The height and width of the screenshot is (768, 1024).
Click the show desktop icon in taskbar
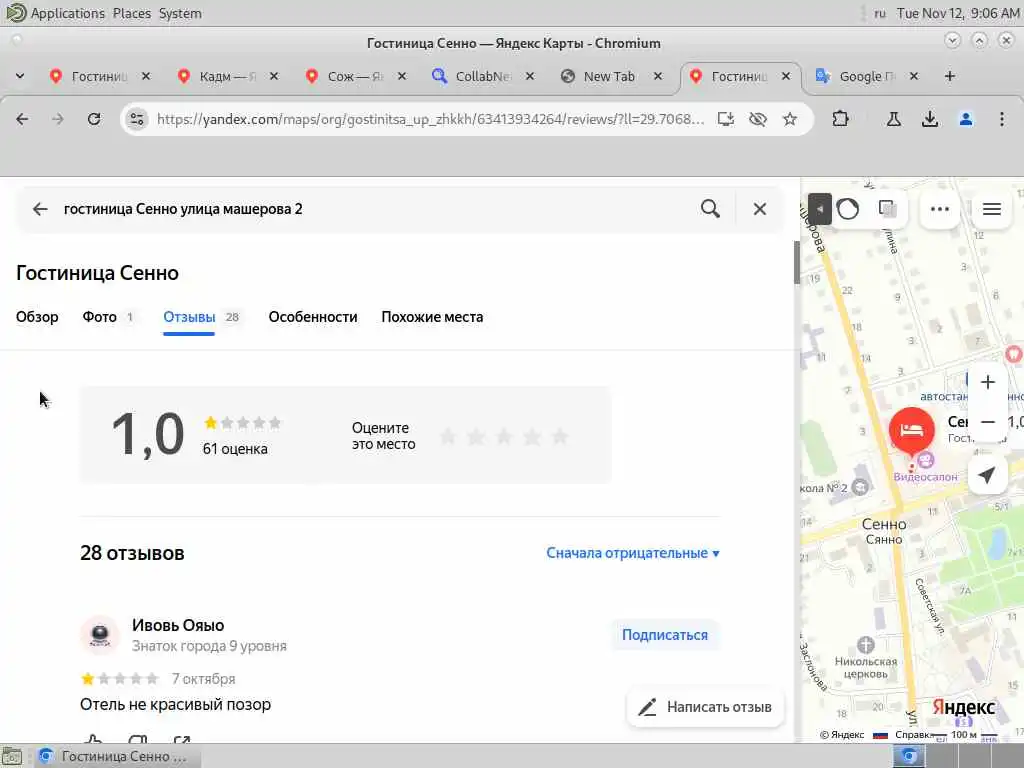[x=12, y=756]
